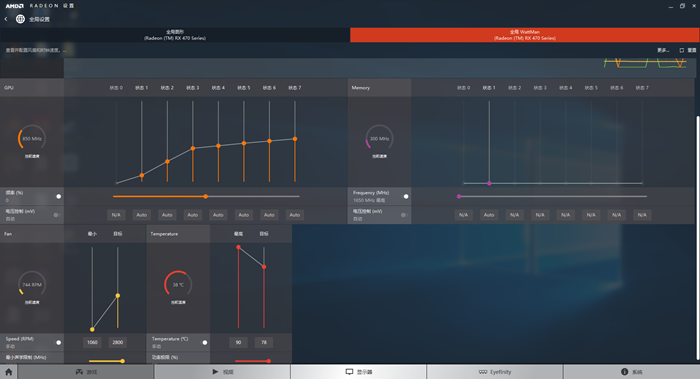Select the global WattMan tab
The width and height of the screenshot is (700, 379).
pyautogui.click(x=525, y=35)
